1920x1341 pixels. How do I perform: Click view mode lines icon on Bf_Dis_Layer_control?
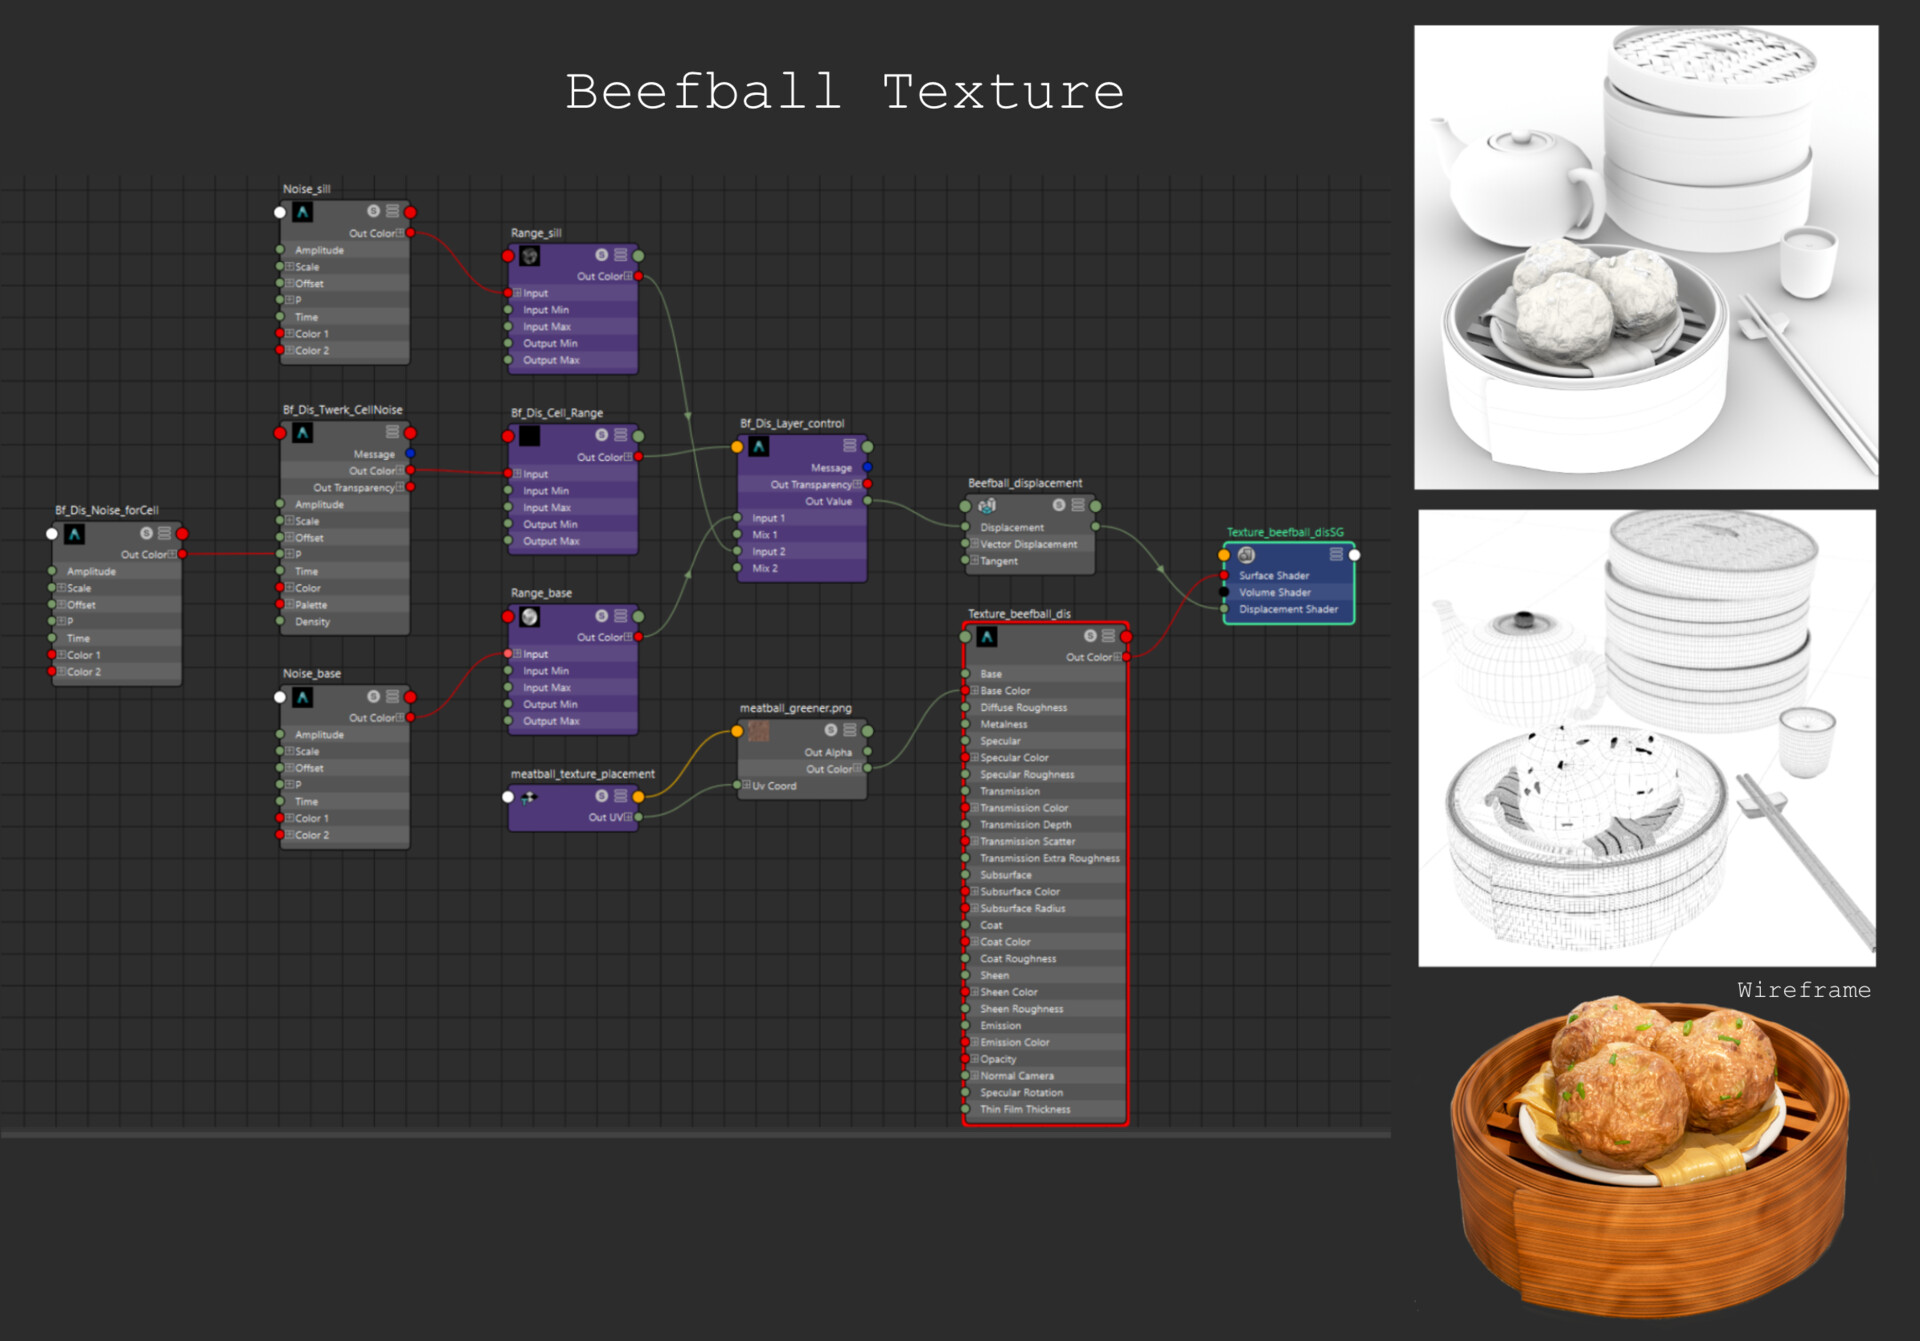tap(850, 446)
